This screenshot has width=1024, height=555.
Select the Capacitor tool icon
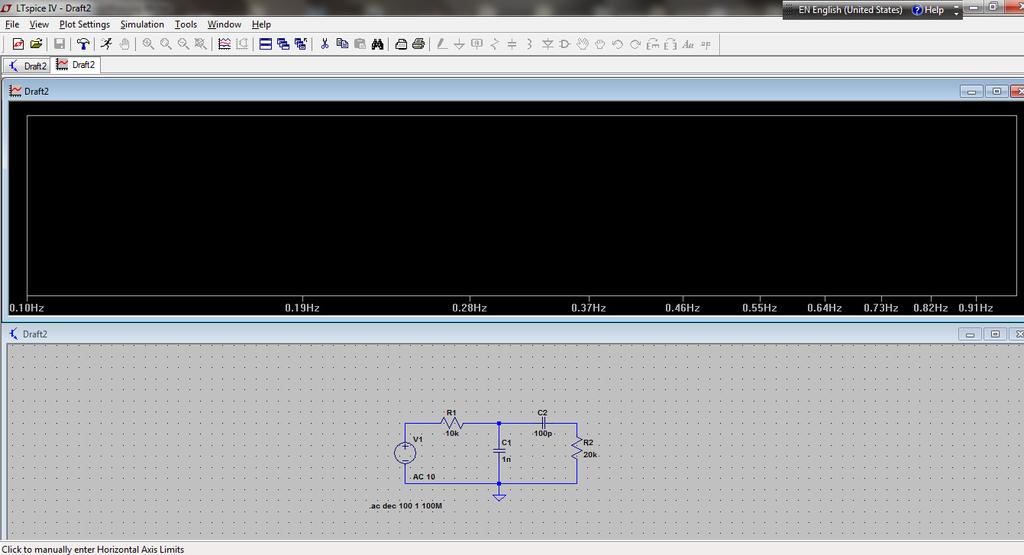click(512, 44)
